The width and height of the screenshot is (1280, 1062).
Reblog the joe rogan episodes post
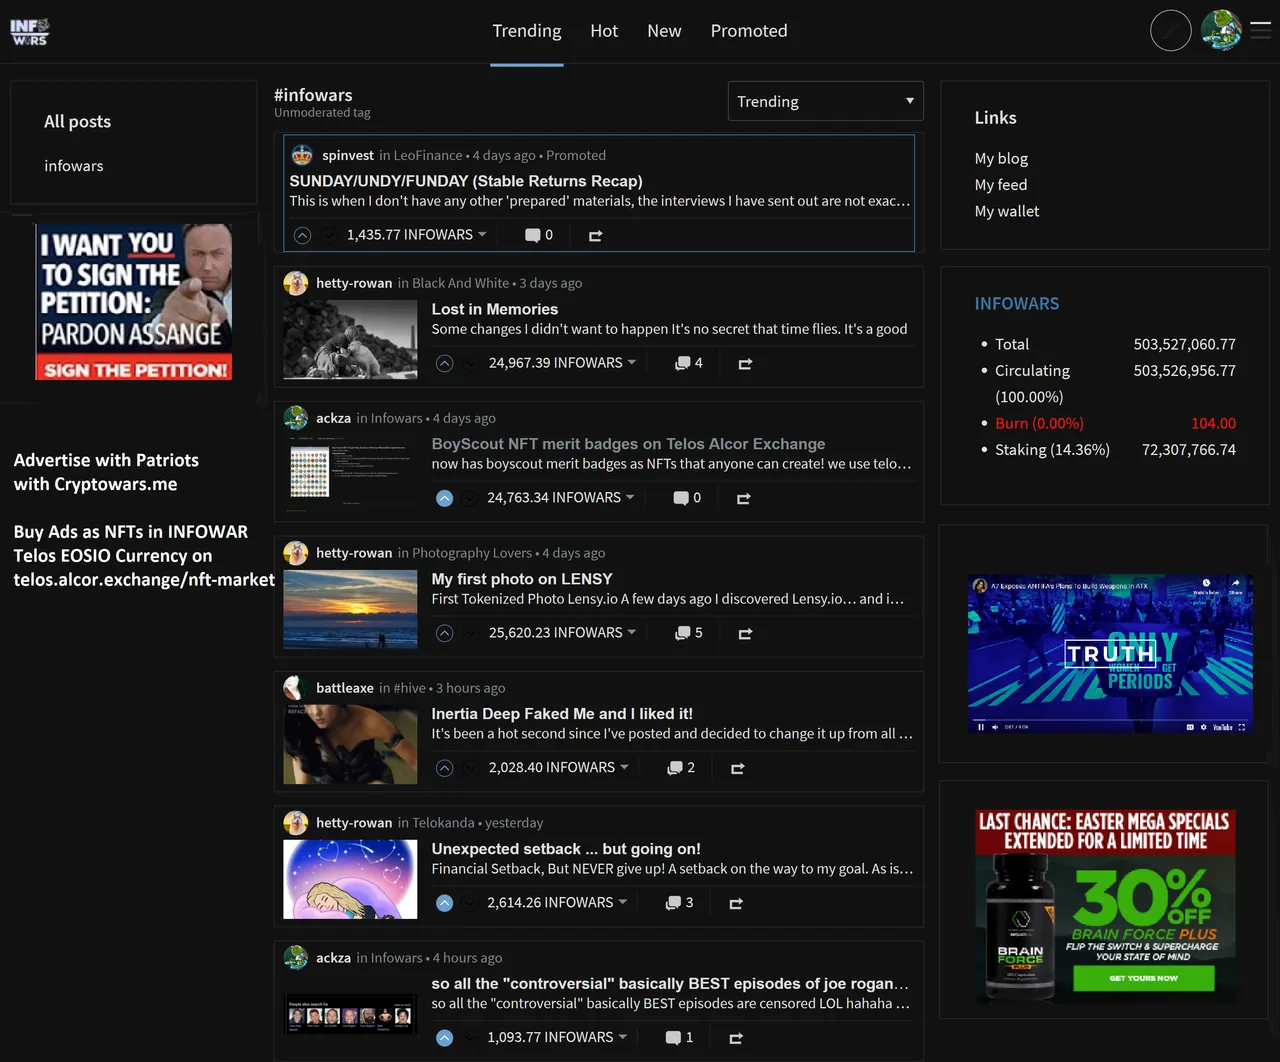click(735, 1039)
